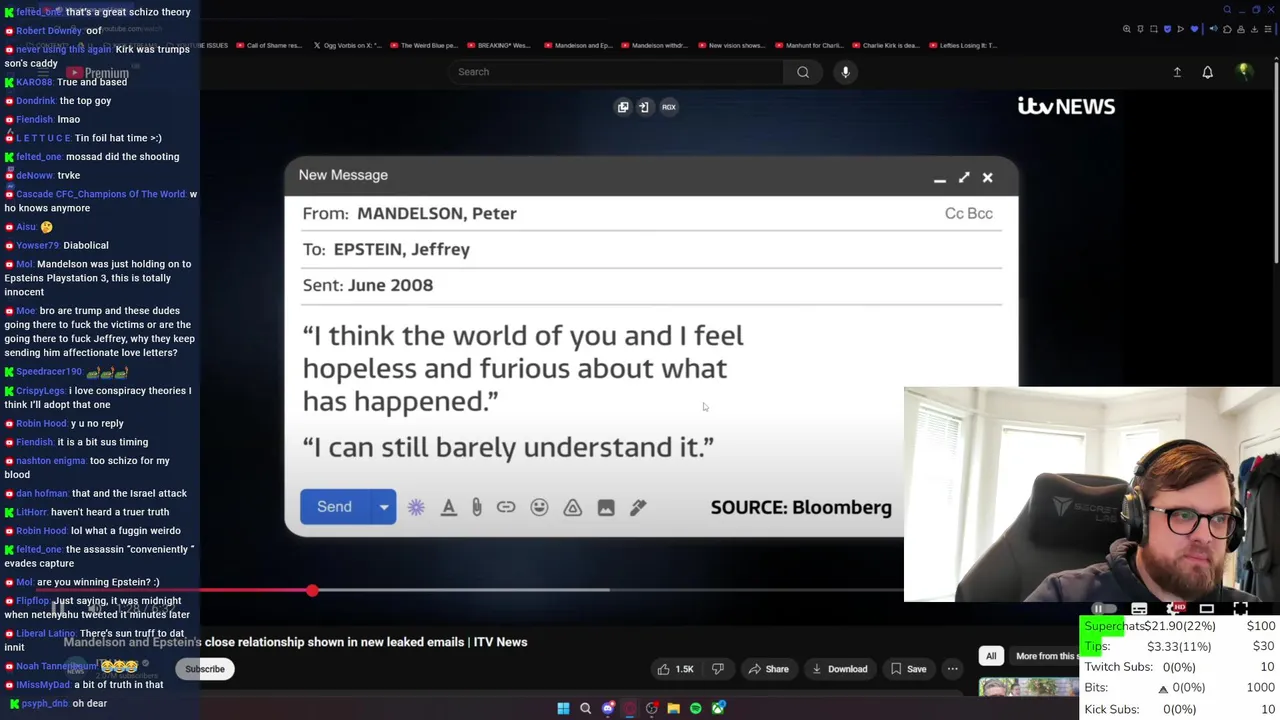Click chat username 'Liberal Latino'
The height and width of the screenshot is (720, 1280).
[x=46, y=634]
